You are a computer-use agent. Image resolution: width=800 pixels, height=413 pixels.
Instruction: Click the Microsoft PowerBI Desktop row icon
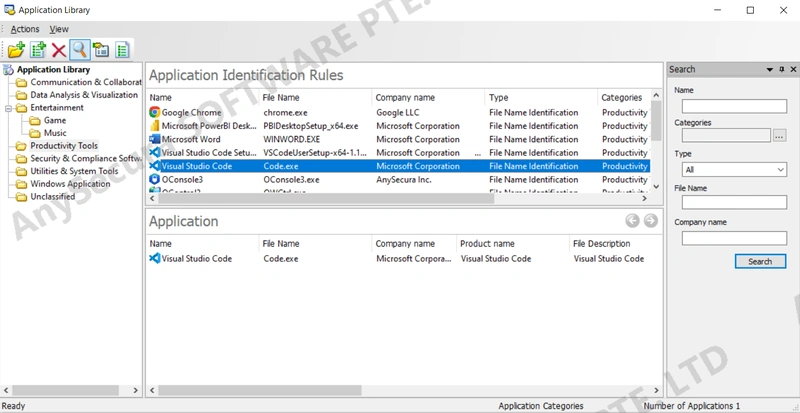tap(155, 126)
